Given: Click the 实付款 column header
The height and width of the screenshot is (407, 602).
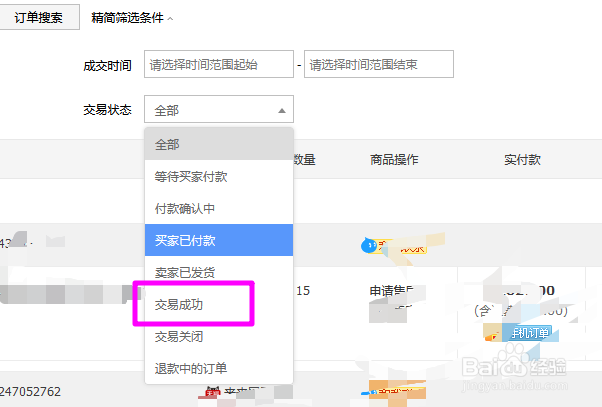Looking at the screenshot, I should point(523,160).
